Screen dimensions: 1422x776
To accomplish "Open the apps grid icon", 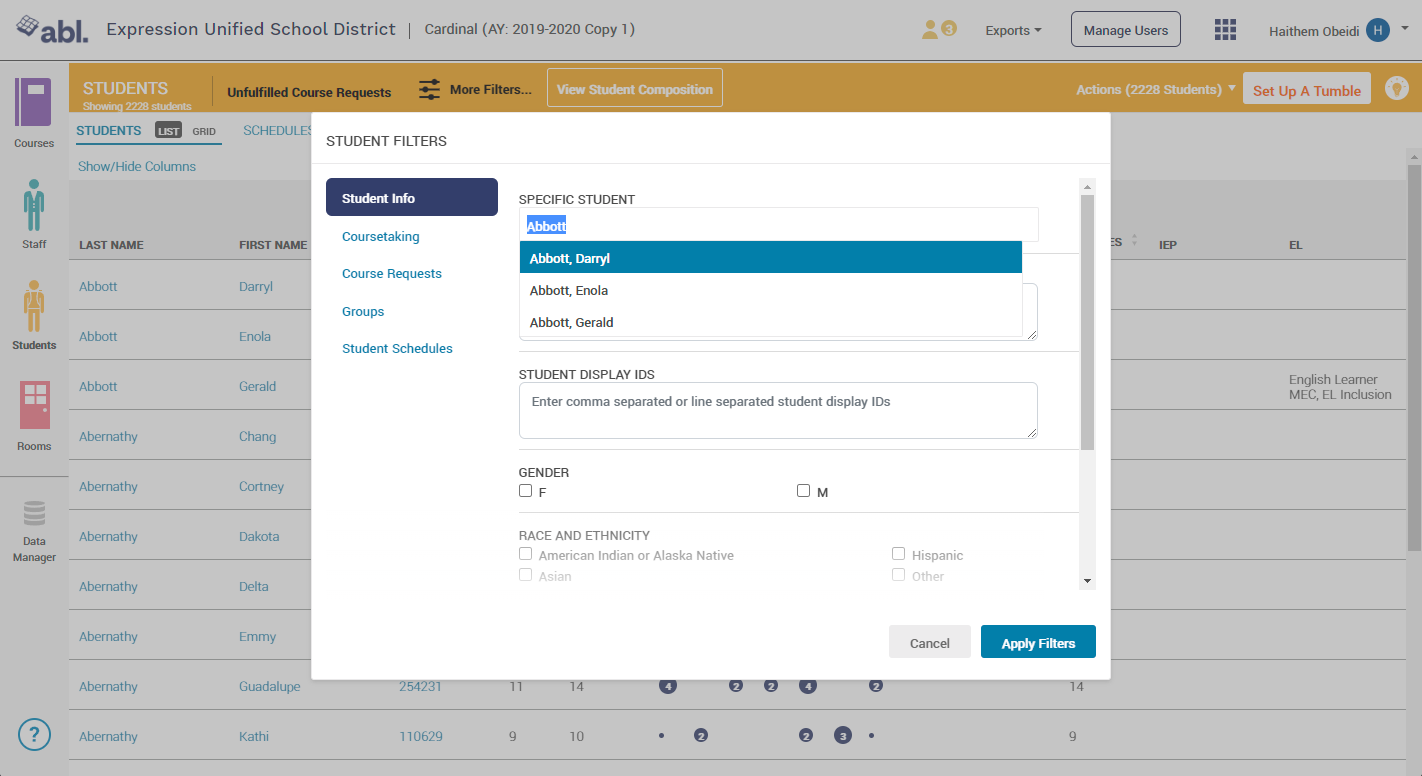I will point(1225,30).
